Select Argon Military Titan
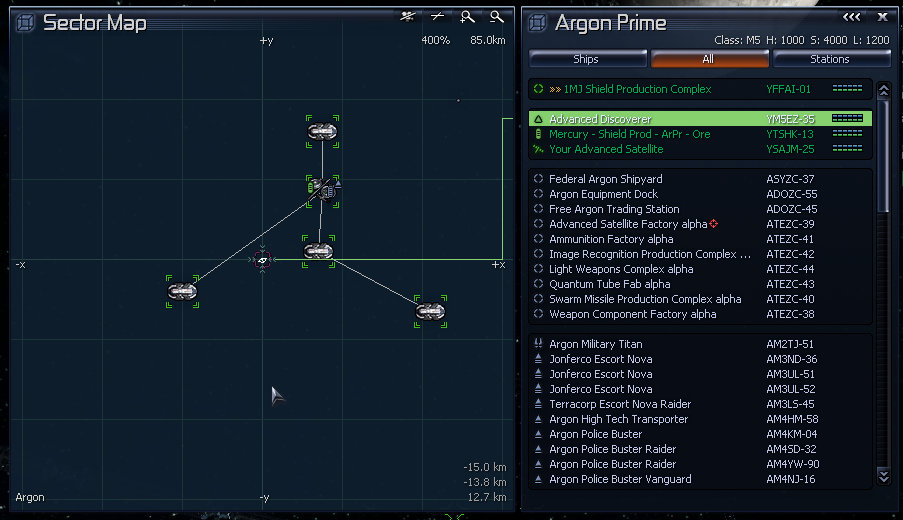Image resolution: width=903 pixels, height=520 pixels. [700, 344]
